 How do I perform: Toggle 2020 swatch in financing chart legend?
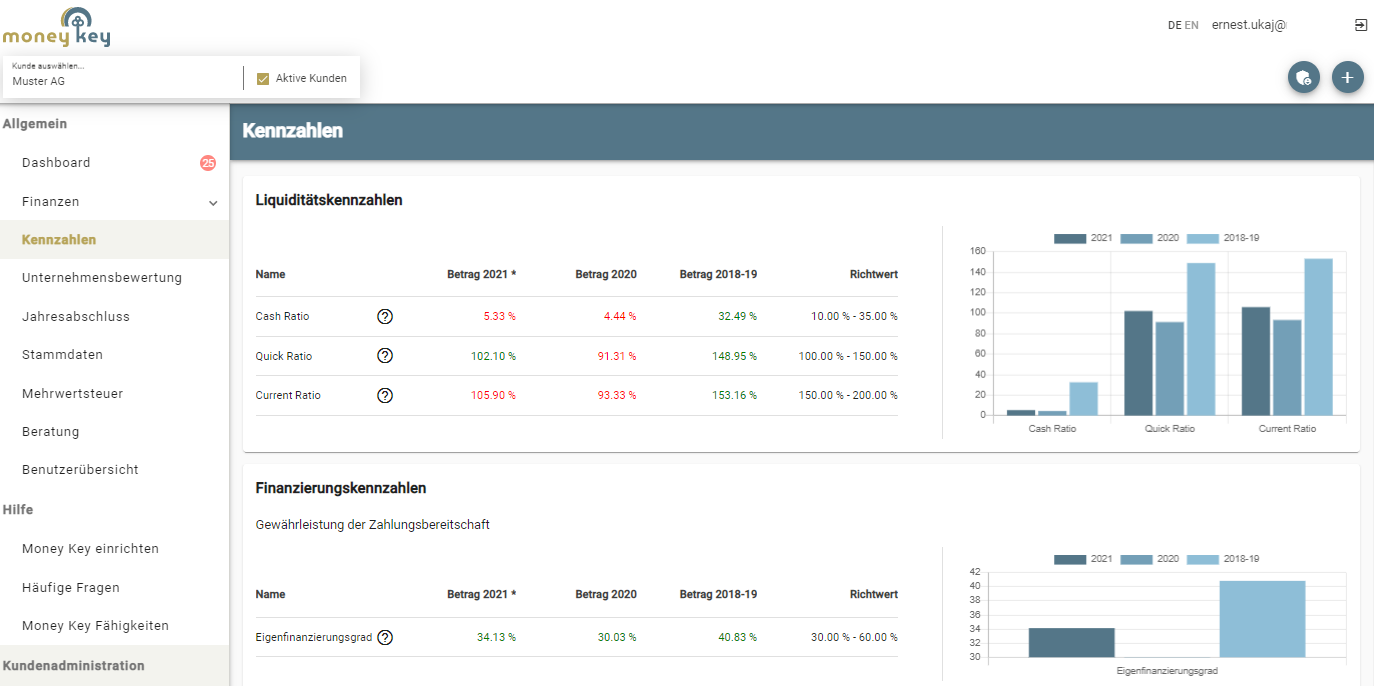[x=1137, y=559]
